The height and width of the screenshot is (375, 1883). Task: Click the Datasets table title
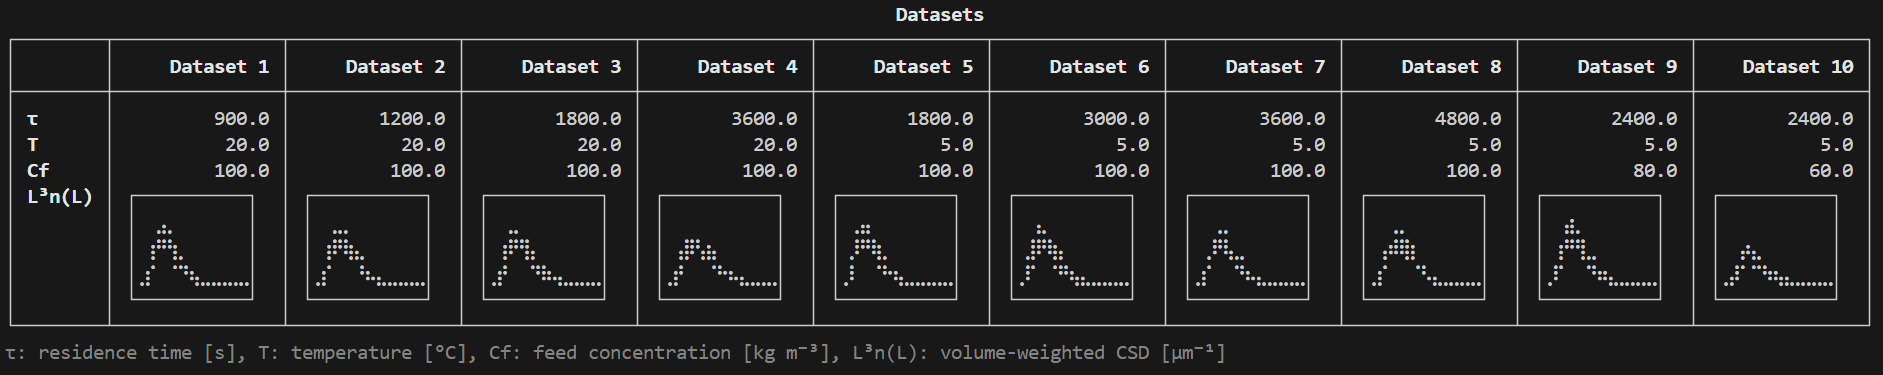pyautogui.click(x=939, y=15)
